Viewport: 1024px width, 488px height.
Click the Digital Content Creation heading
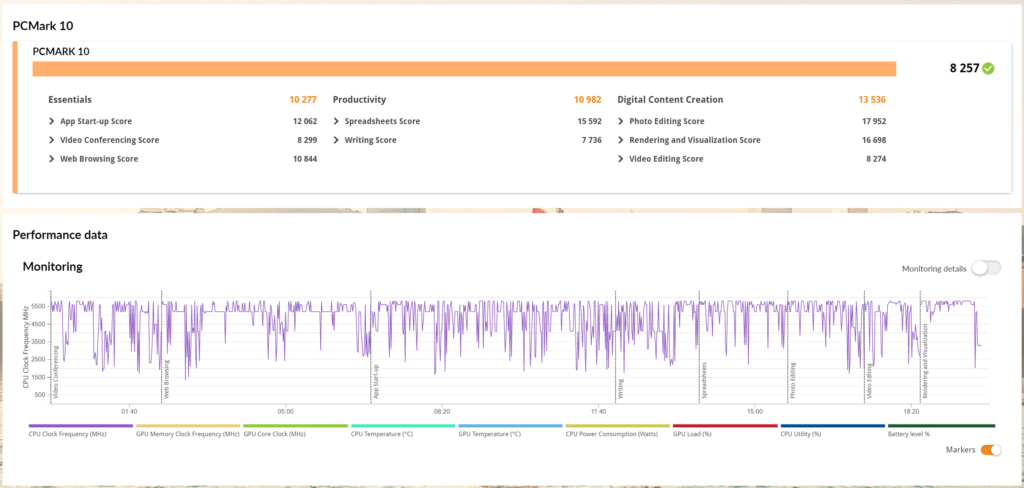[670, 100]
